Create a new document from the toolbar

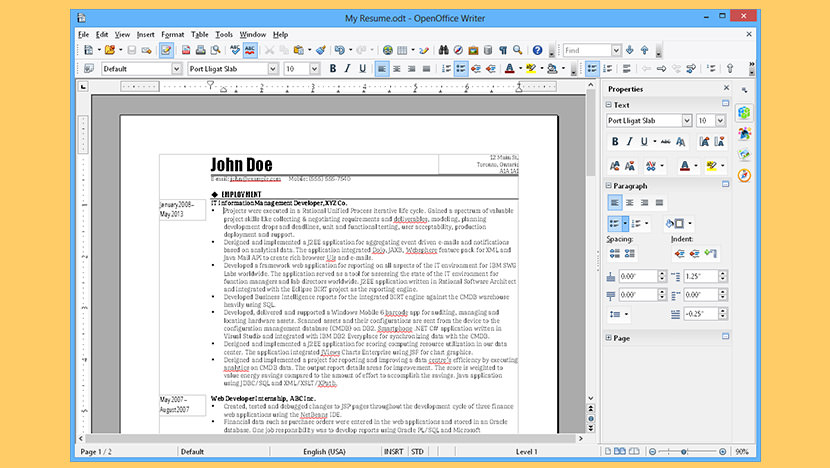point(88,50)
